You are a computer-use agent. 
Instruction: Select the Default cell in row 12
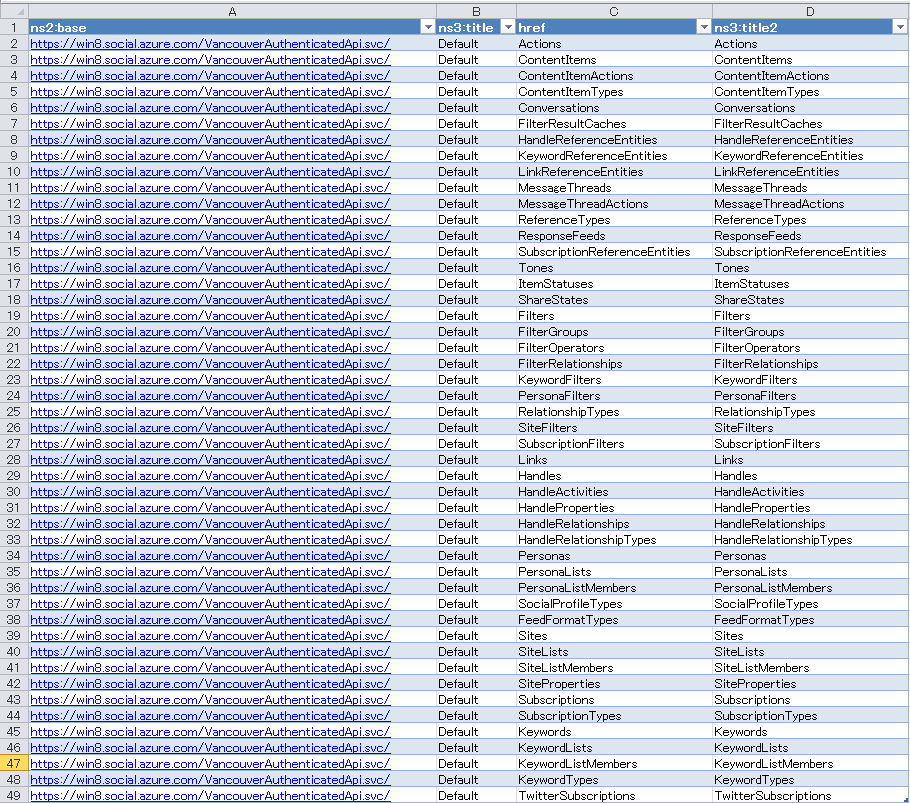coord(458,204)
